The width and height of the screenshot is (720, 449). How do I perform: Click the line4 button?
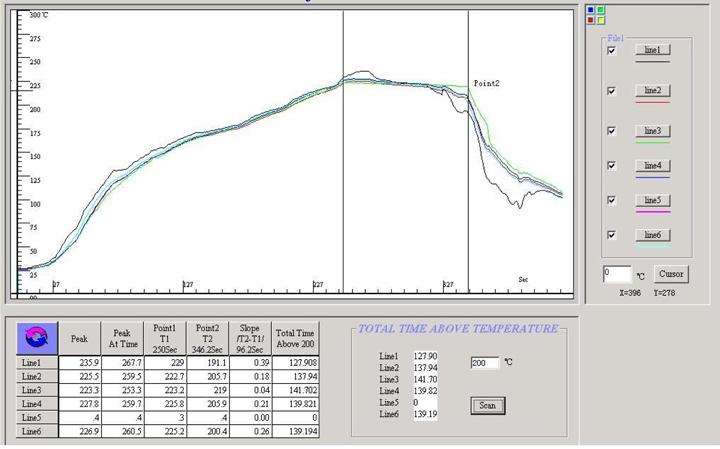[652, 165]
